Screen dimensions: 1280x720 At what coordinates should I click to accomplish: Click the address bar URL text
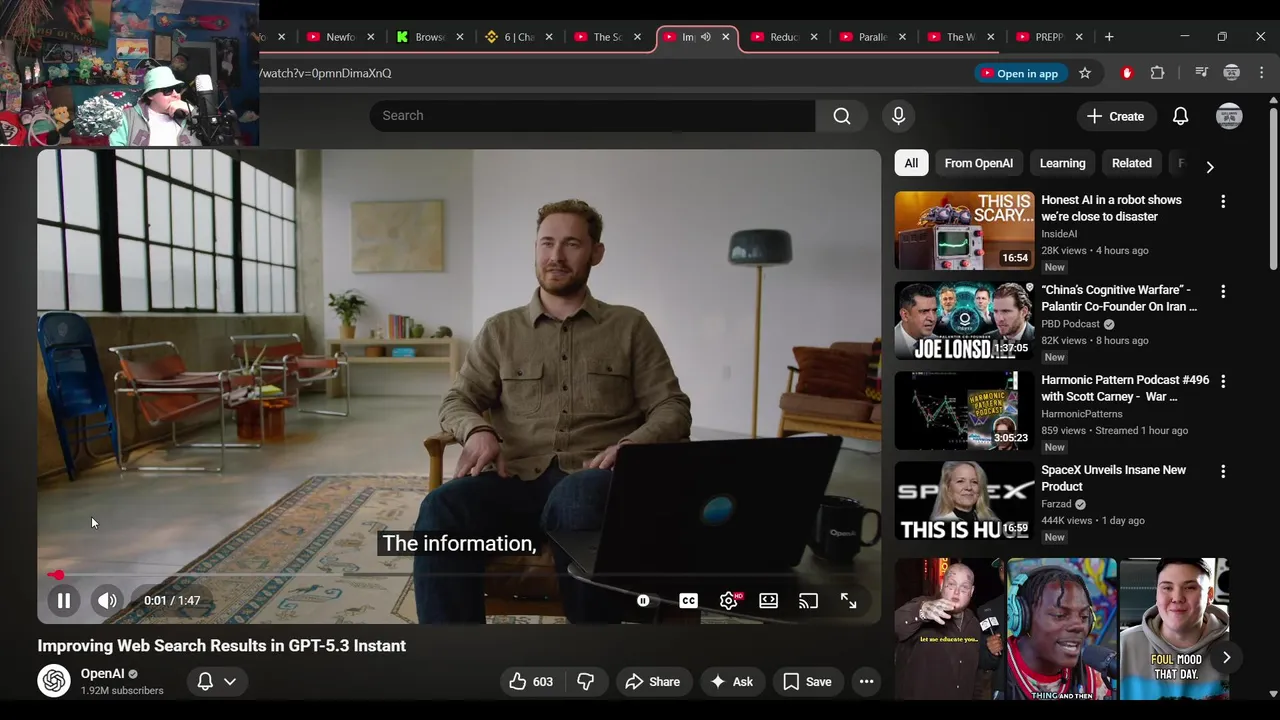tap(326, 73)
